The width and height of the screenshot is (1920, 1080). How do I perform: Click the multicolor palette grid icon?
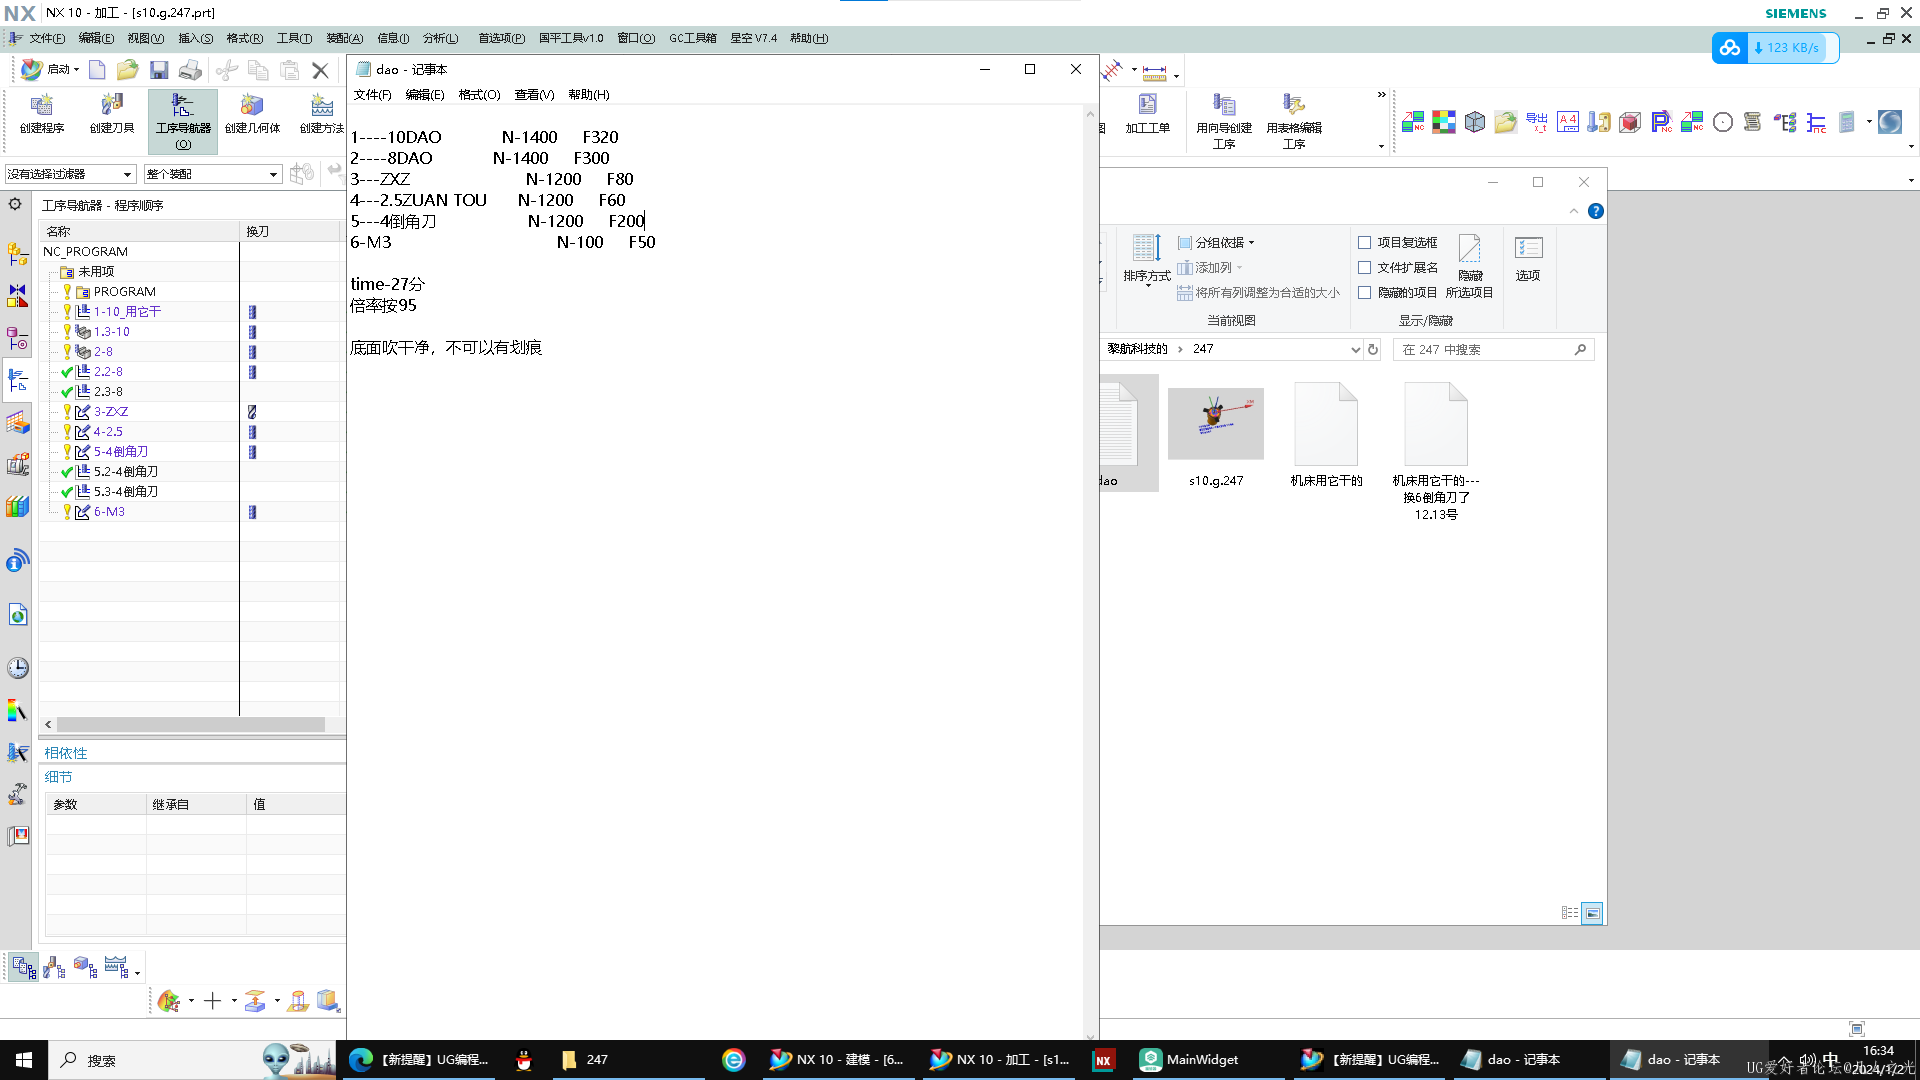coord(1444,122)
